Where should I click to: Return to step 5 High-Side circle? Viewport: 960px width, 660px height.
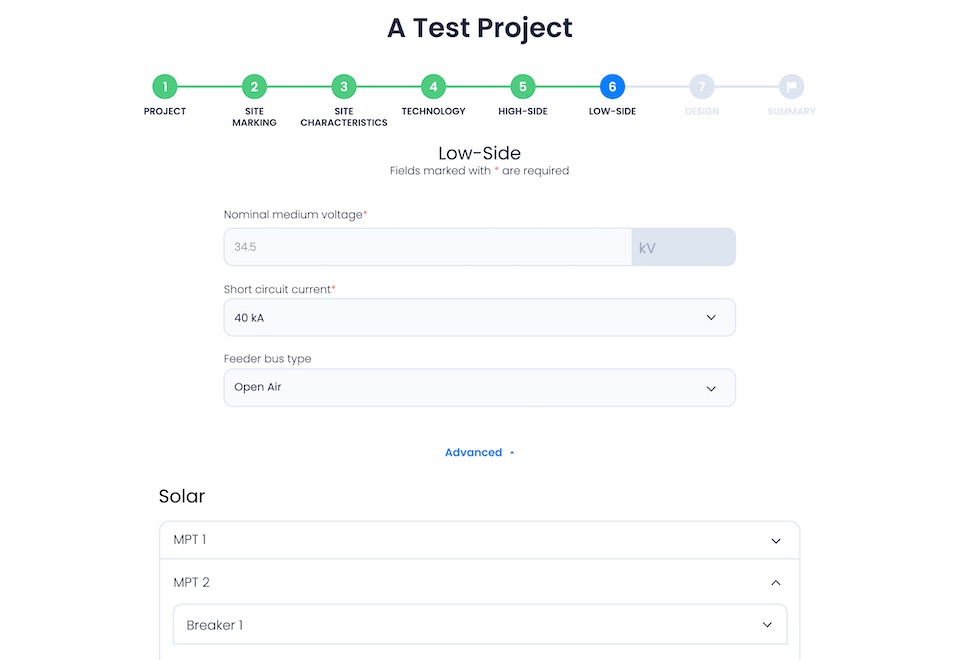pyautogui.click(x=523, y=86)
